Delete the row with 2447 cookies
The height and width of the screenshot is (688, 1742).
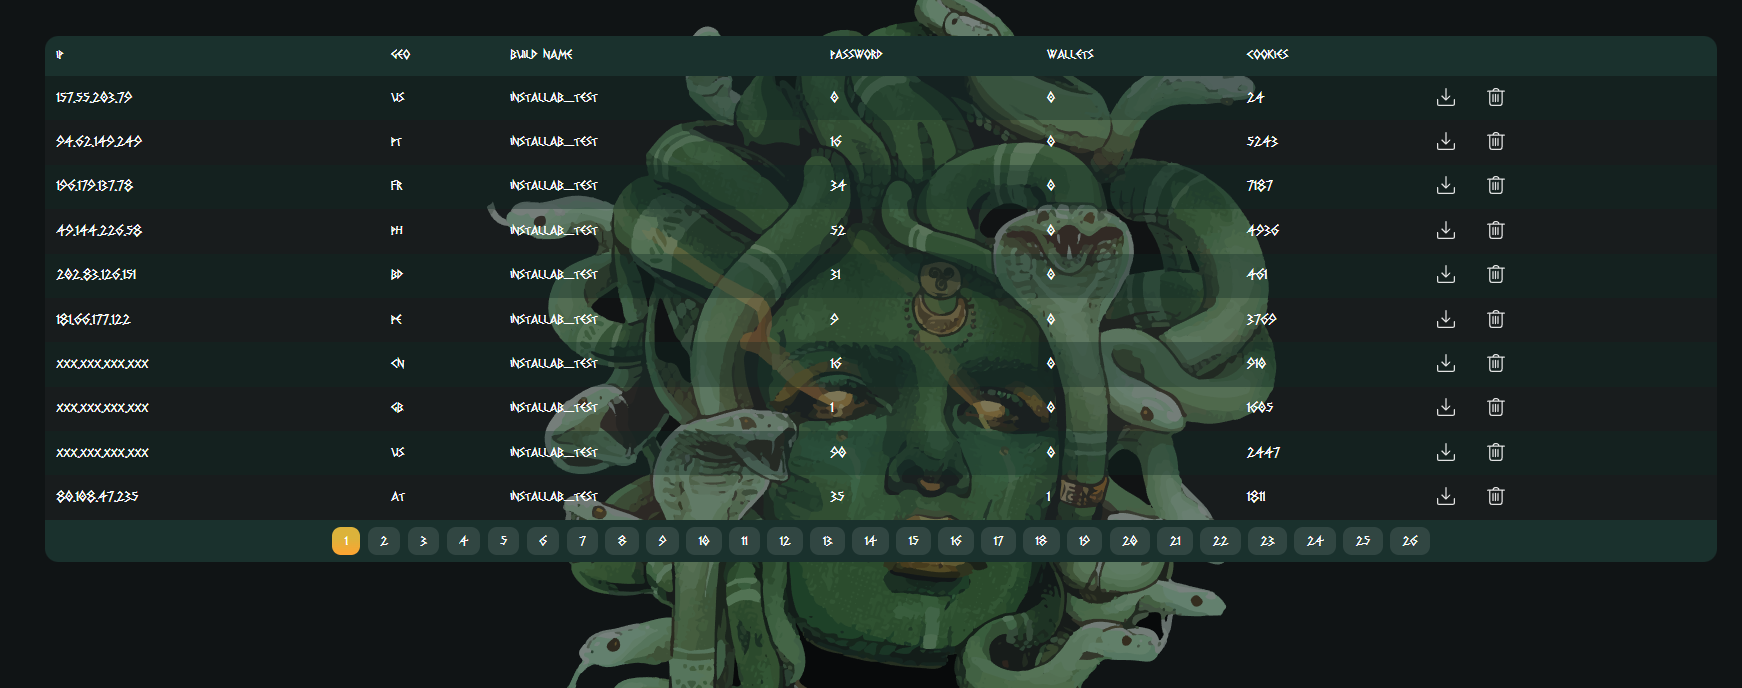coord(1496,452)
